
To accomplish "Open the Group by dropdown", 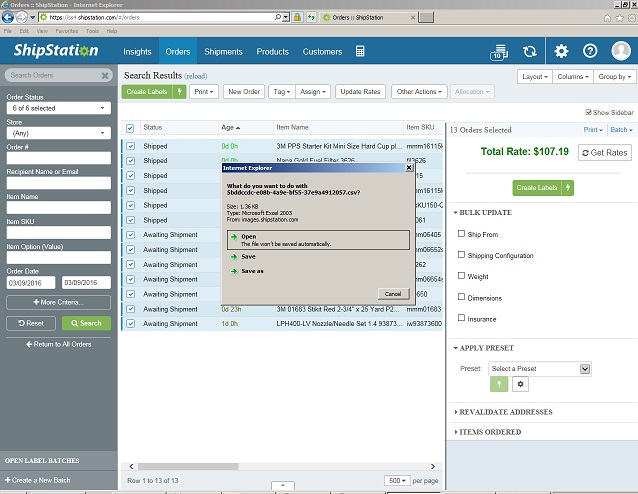I will [614, 77].
